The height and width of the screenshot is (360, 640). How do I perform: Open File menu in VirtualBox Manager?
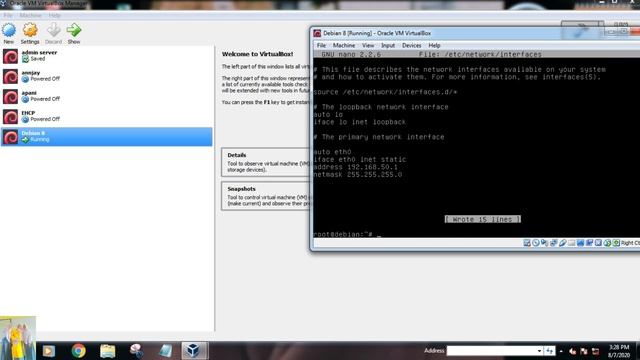[8, 15]
